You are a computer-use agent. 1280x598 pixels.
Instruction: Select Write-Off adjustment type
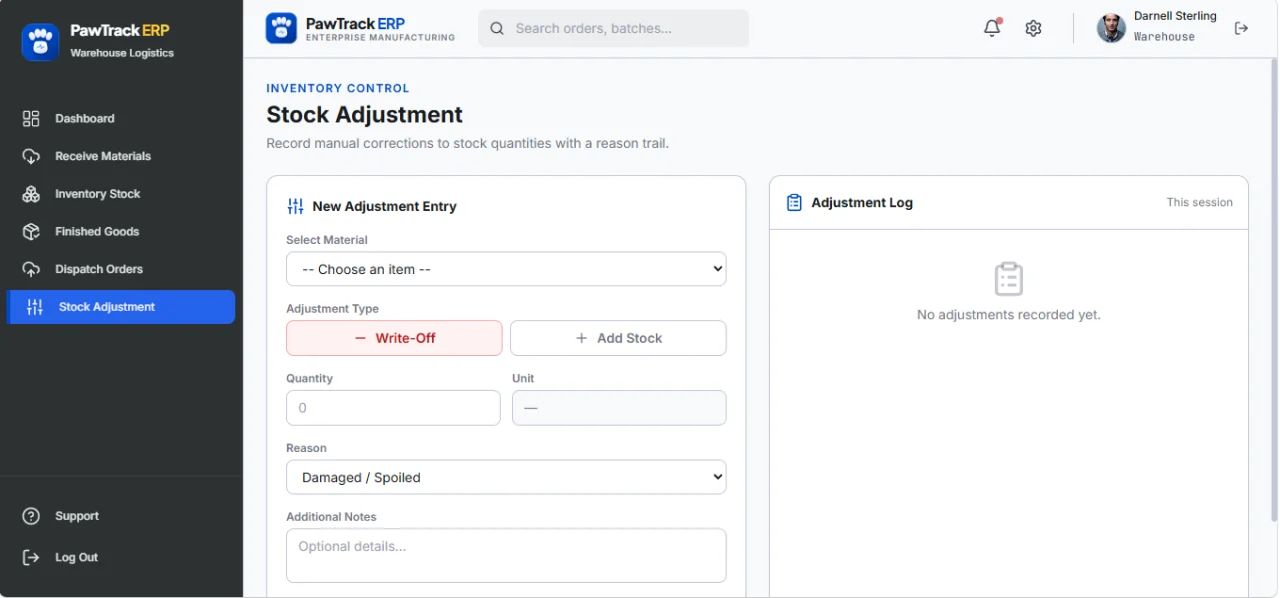tap(394, 338)
